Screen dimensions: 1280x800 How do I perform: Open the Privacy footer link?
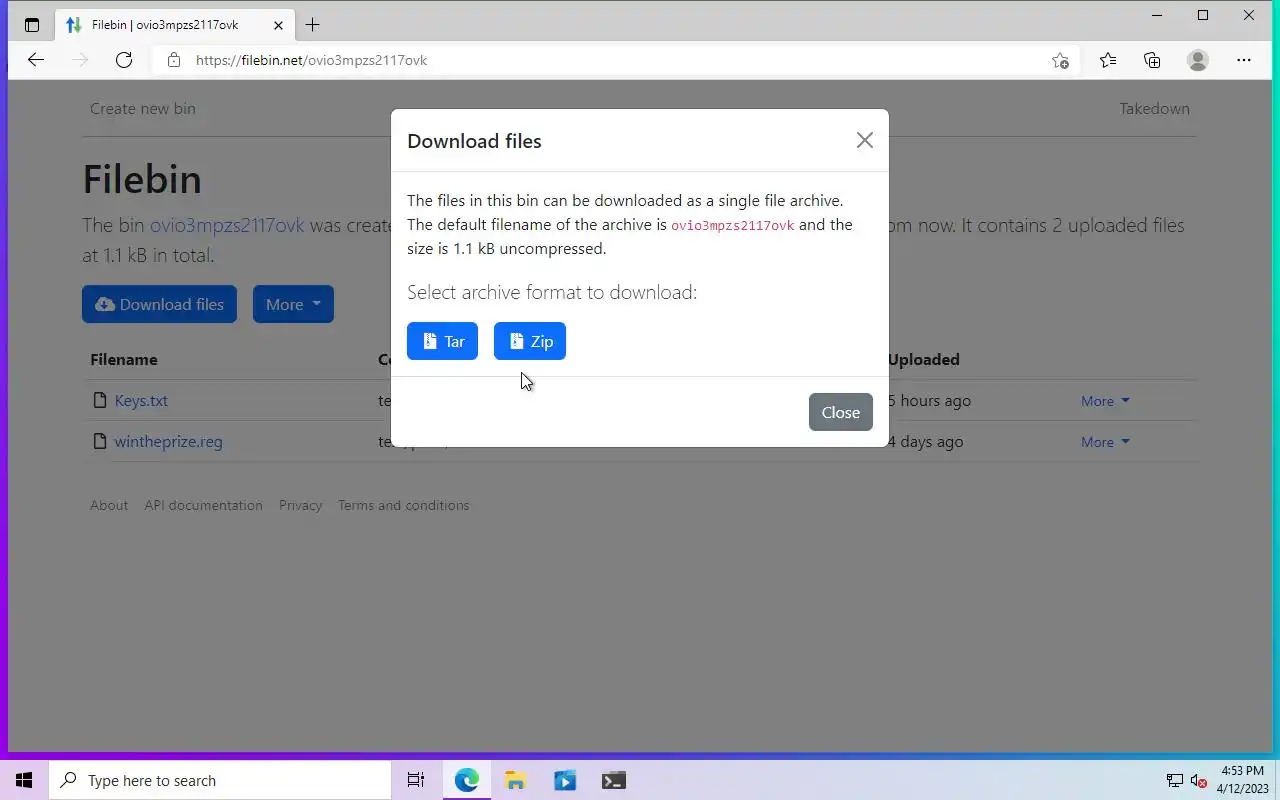pyautogui.click(x=300, y=505)
